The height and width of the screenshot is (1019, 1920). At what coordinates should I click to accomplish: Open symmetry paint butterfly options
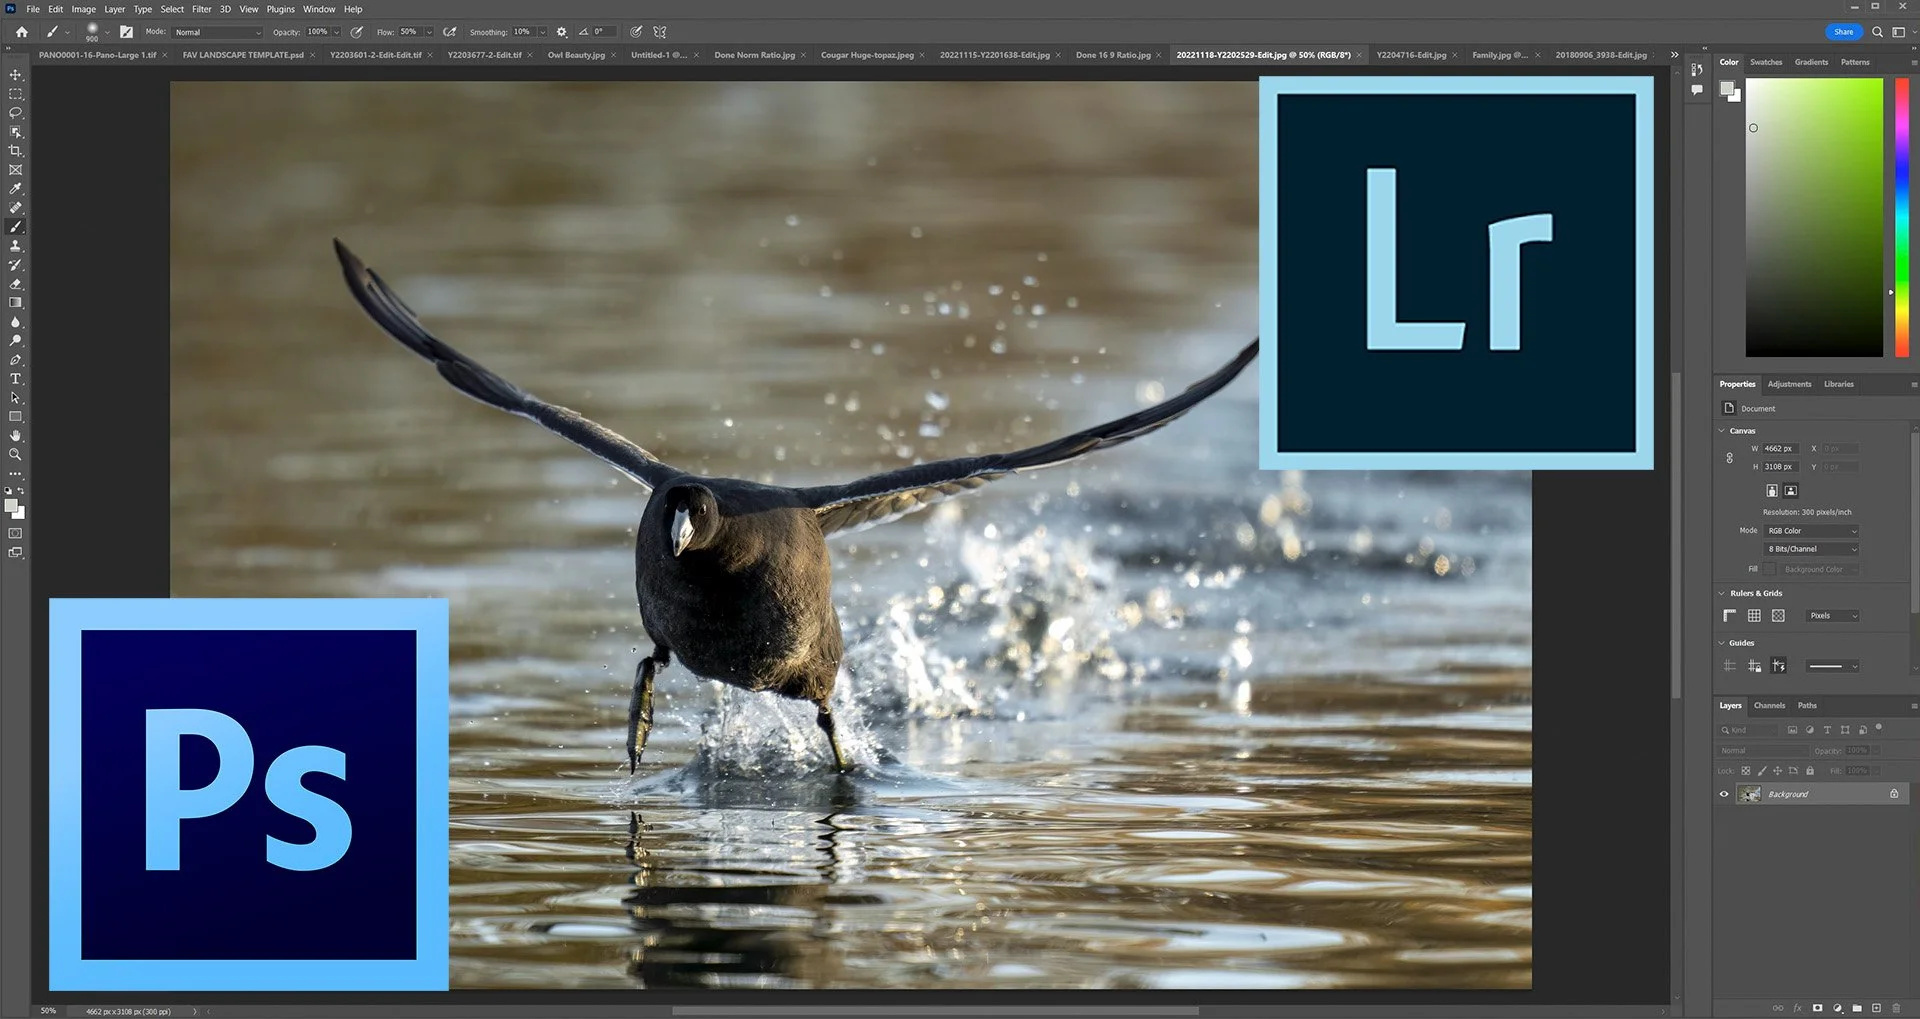660,32
